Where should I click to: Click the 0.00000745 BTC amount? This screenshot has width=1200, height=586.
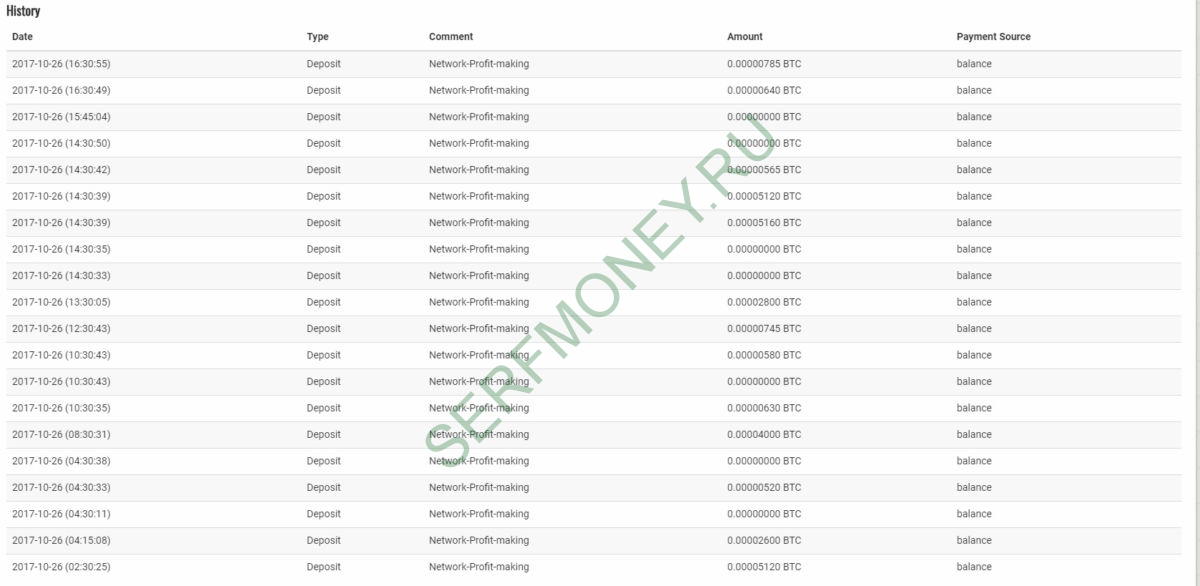click(x=764, y=329)
